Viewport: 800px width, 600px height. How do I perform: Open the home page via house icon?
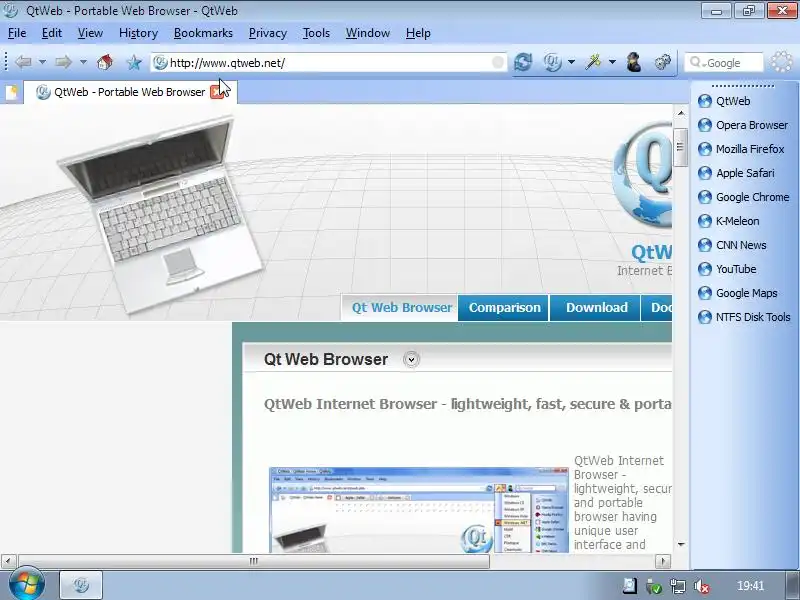coord(105,62)
